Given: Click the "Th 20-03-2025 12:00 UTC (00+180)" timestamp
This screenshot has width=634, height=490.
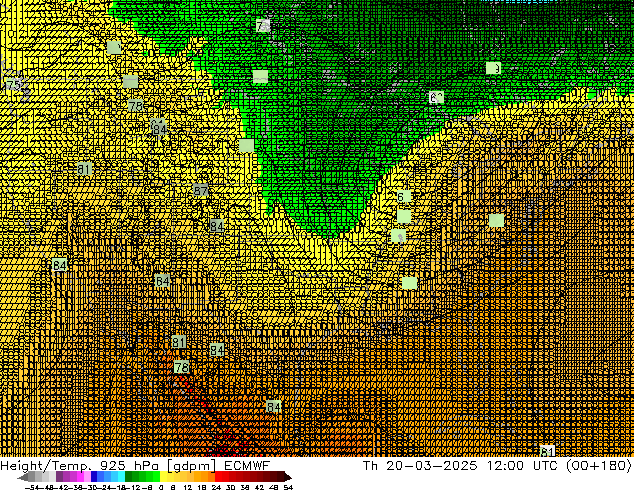Looking at the screenshot, I should tap(497, 465).
